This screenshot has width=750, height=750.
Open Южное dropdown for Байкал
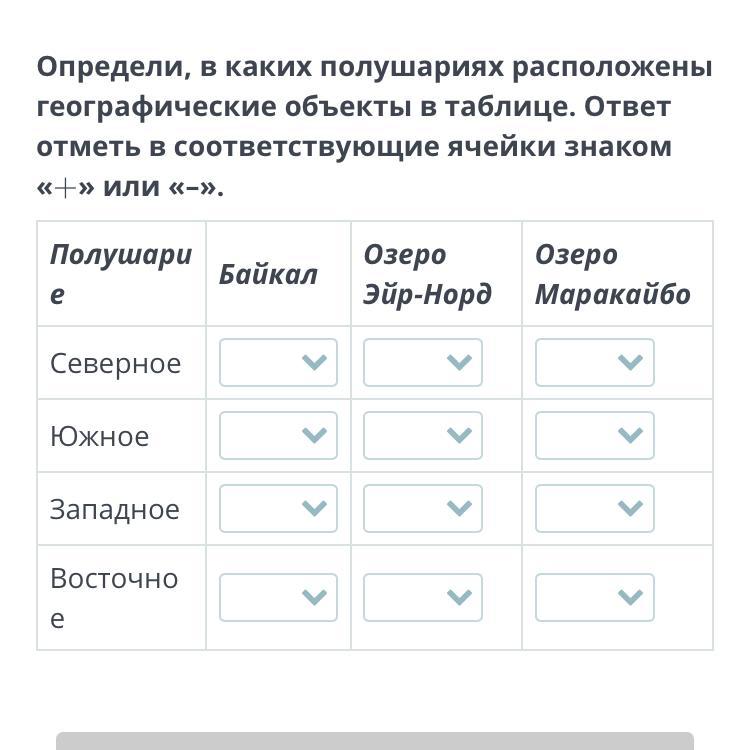[278, 435]
